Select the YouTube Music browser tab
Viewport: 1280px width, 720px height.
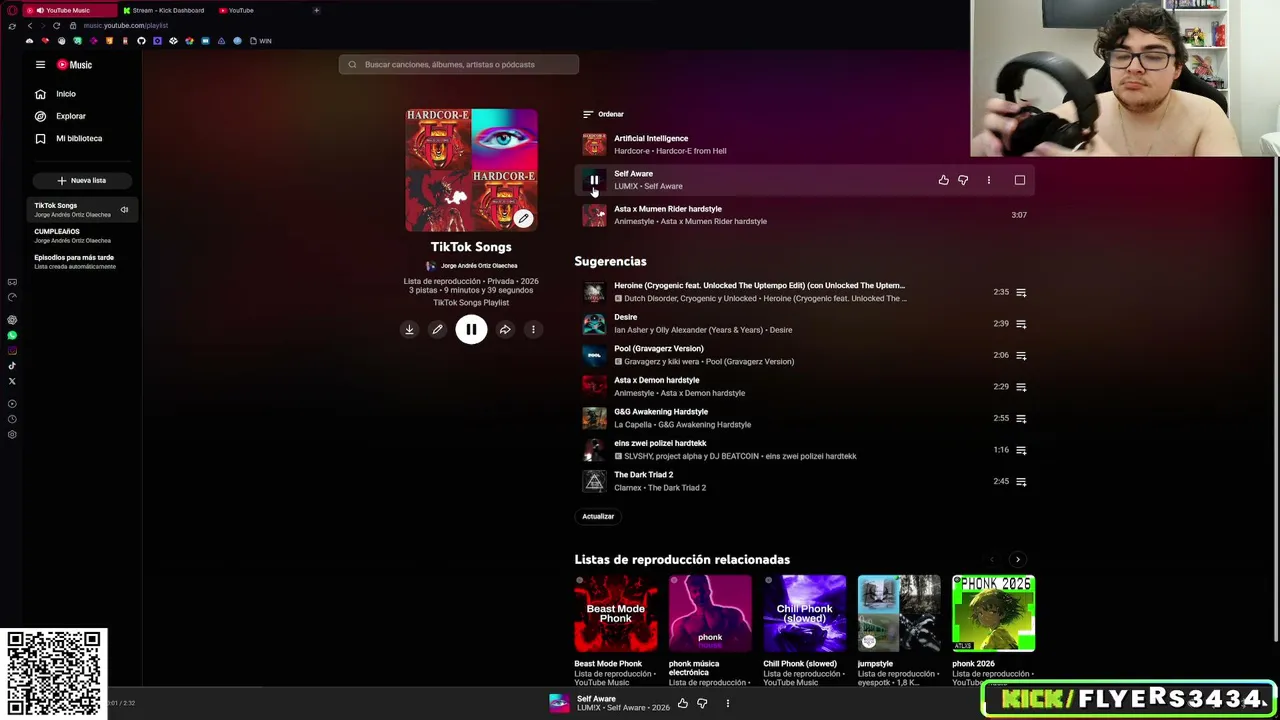click(x=68, y=10)
